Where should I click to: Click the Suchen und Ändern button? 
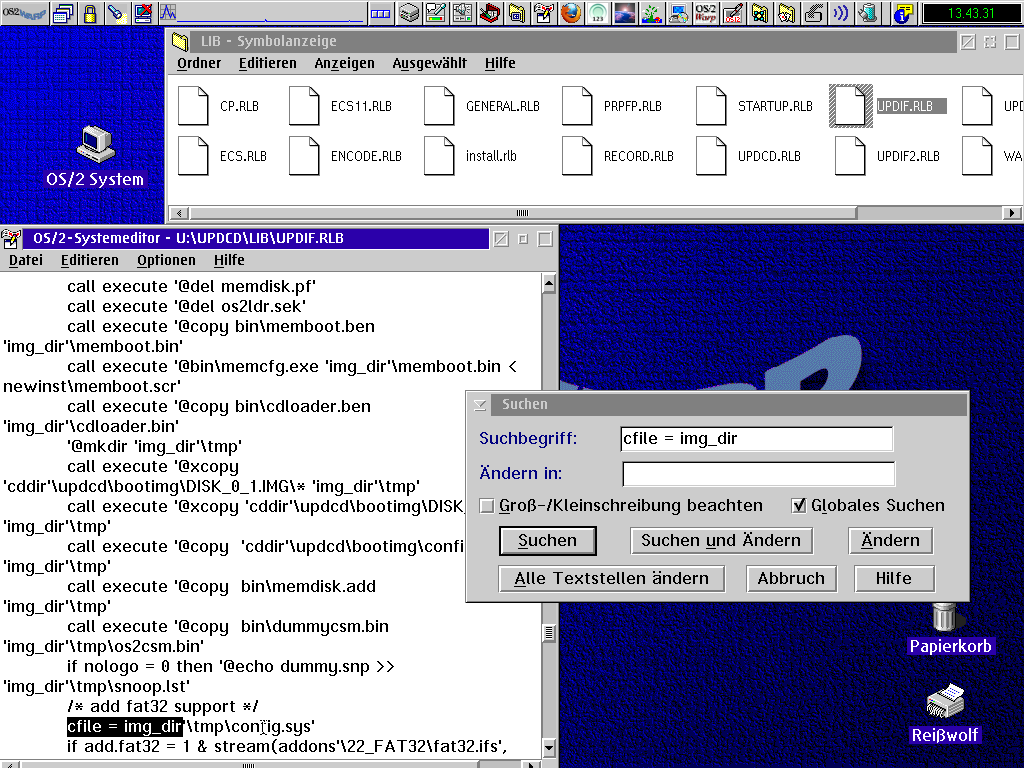point(721,541)
